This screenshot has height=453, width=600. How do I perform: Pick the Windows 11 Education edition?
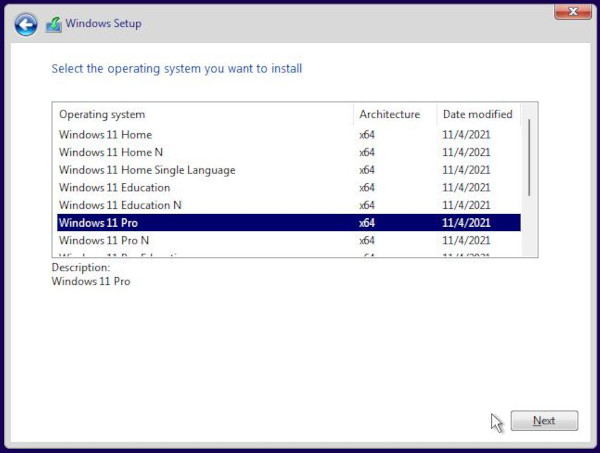114,187
